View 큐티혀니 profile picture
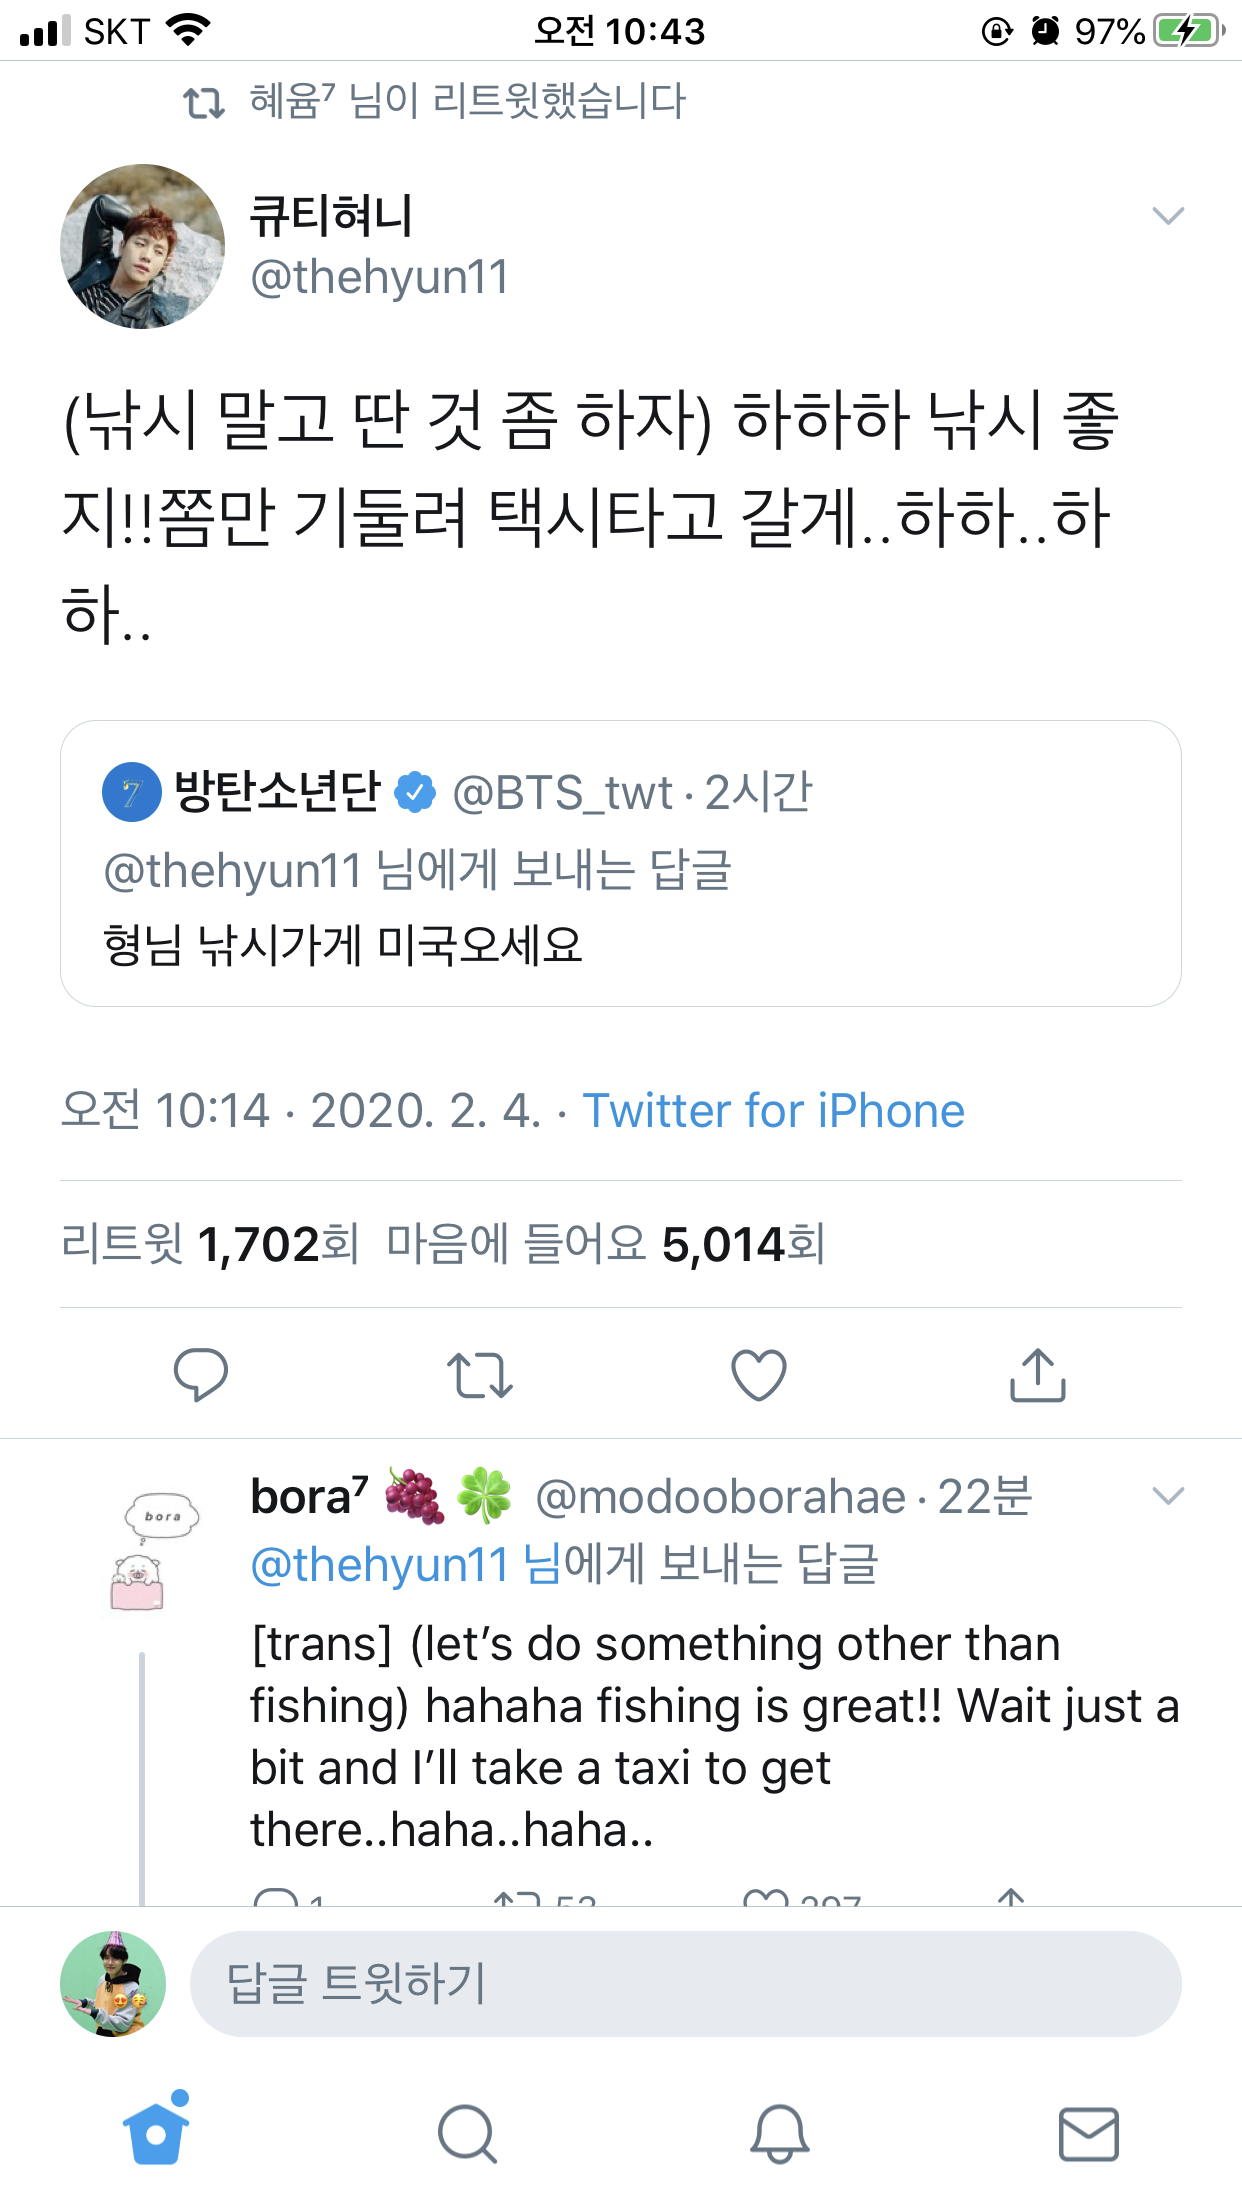Viewport: 1242px width, 2208px height. tap(142, 246)
